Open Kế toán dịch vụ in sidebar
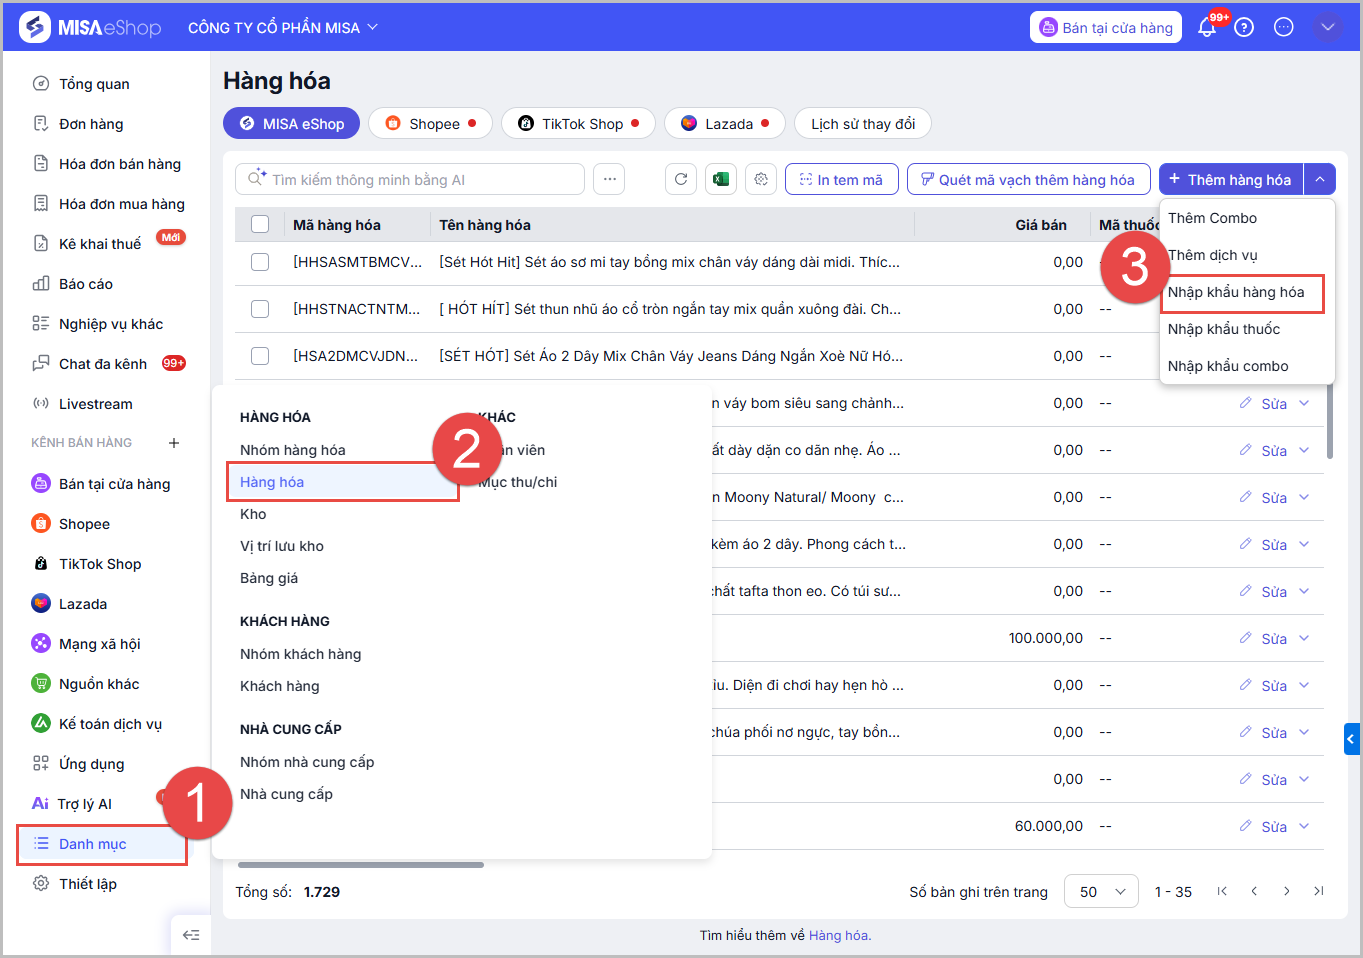This screenshot has width=1363, height=958. pos(110,724)
